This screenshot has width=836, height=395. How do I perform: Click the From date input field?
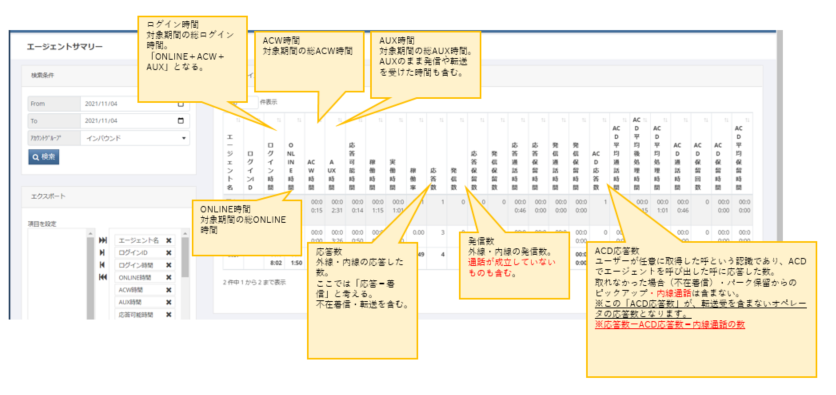135,104
